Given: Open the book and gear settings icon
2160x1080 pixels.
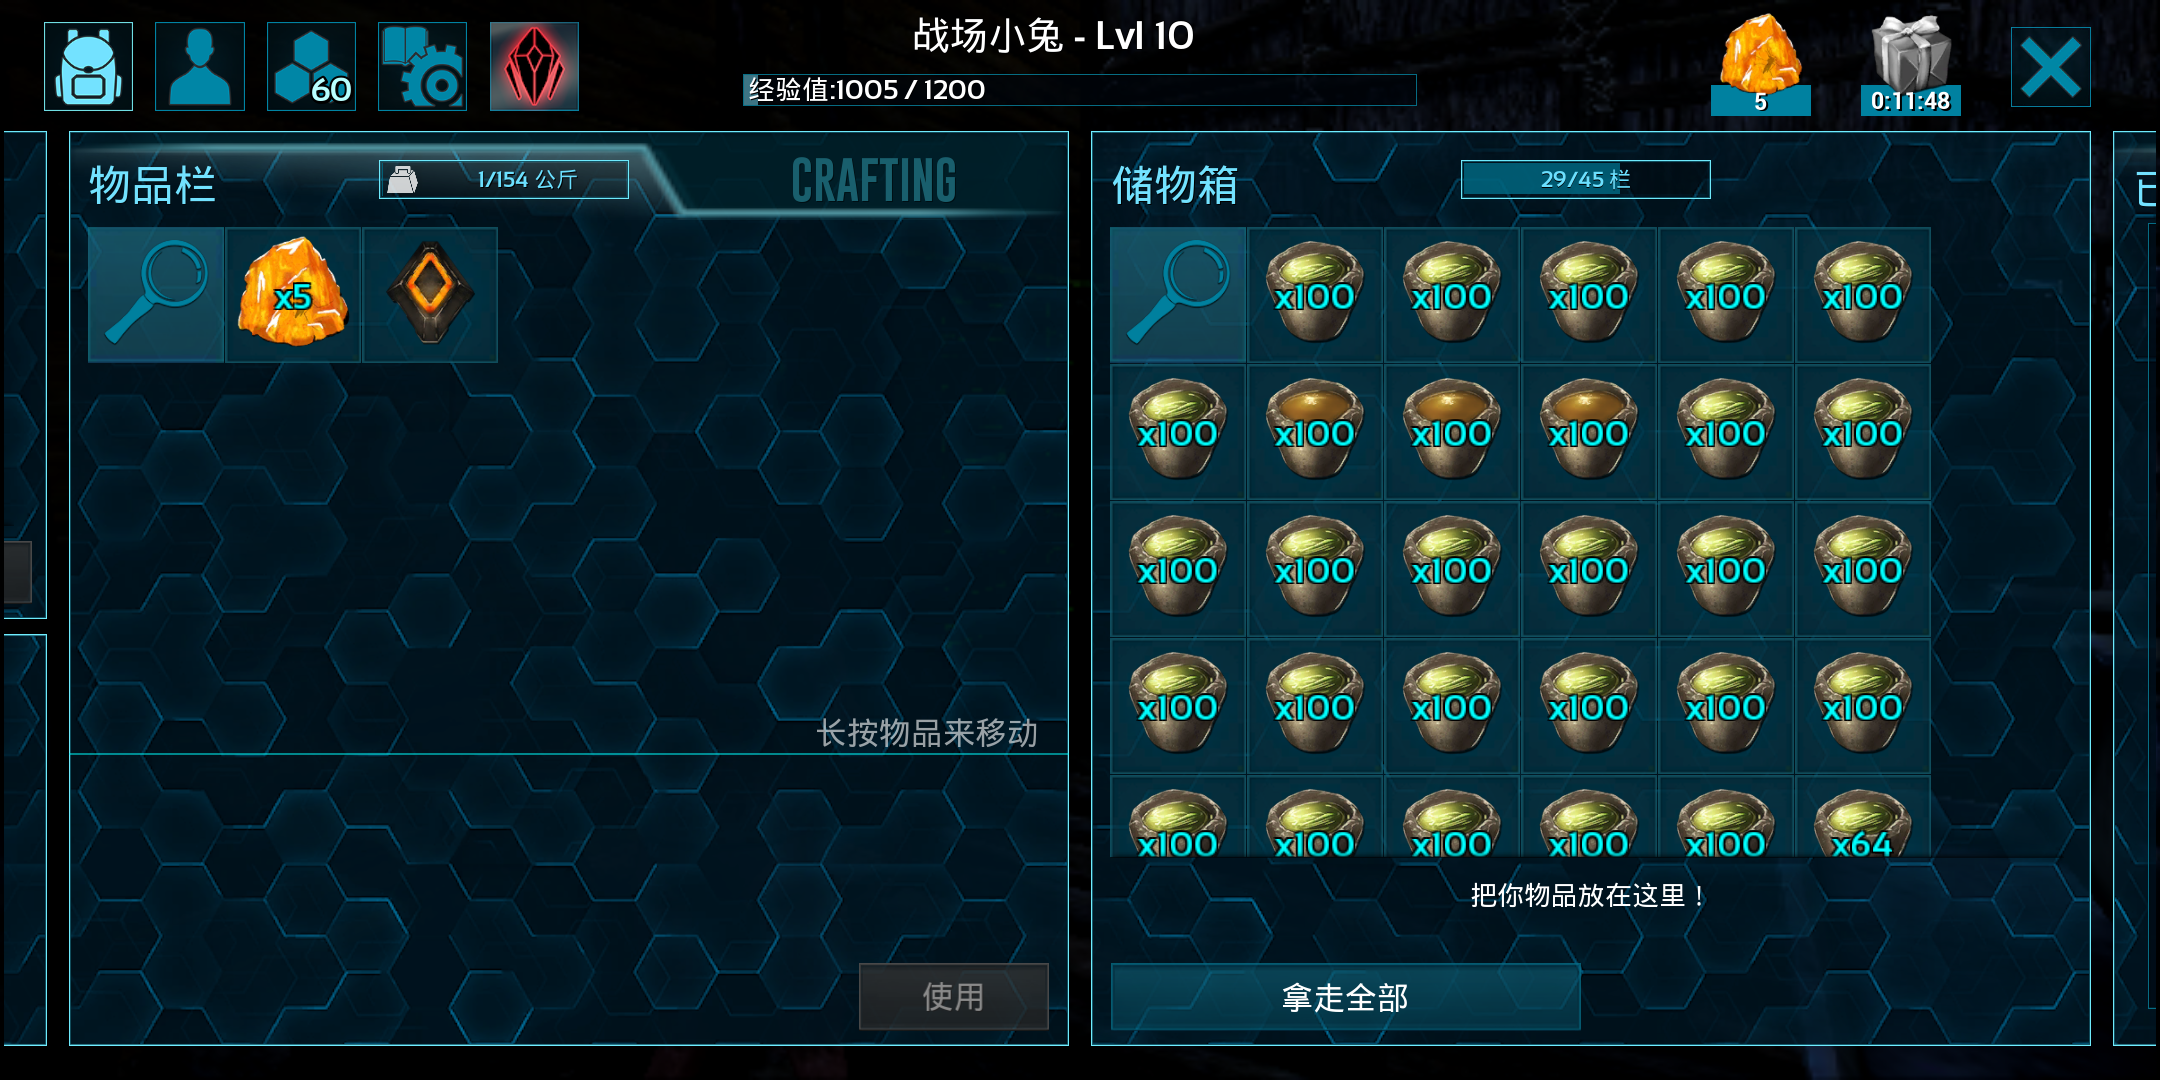Looking at the screenshot, I should click(x=422, y=66).
